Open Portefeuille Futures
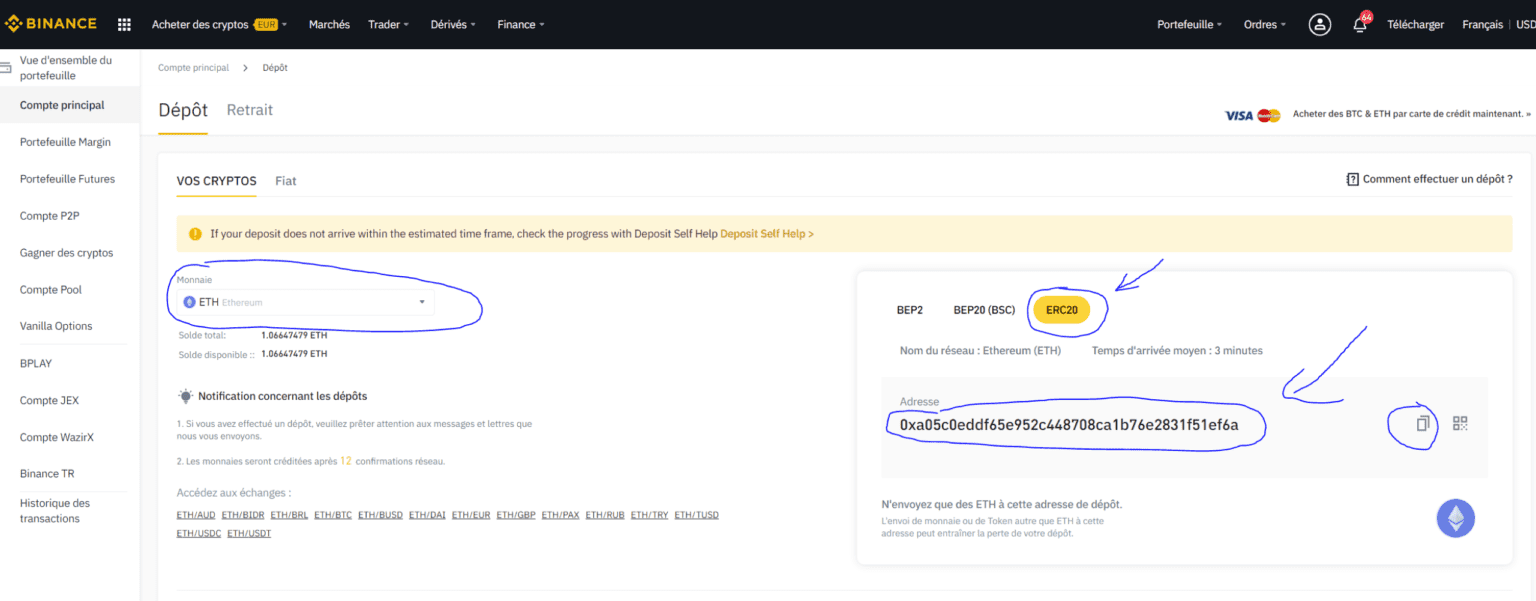 tap(67, 179)
